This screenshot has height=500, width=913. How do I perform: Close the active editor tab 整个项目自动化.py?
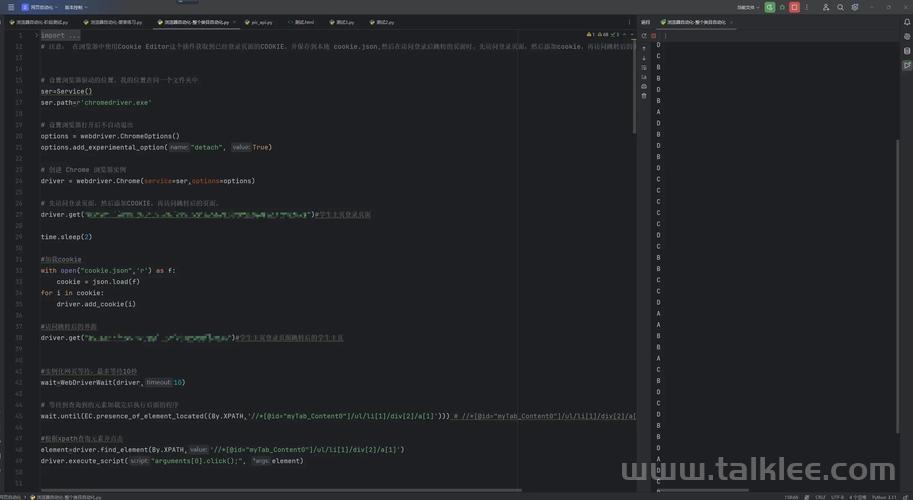click(x=234, y=22)
